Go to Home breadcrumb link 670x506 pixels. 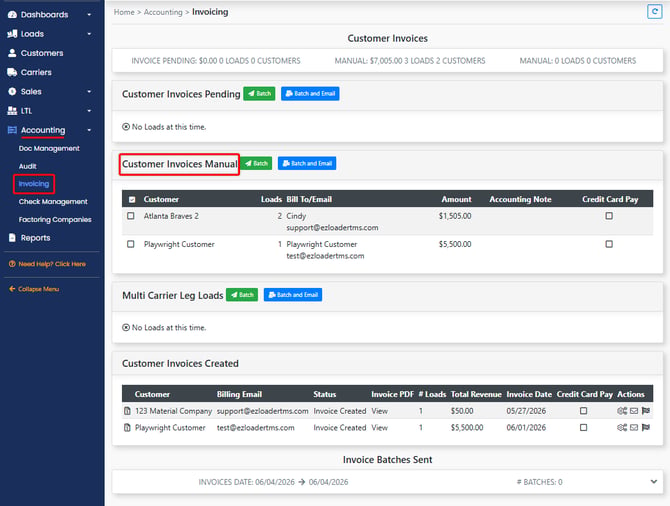tap(124, 12)
